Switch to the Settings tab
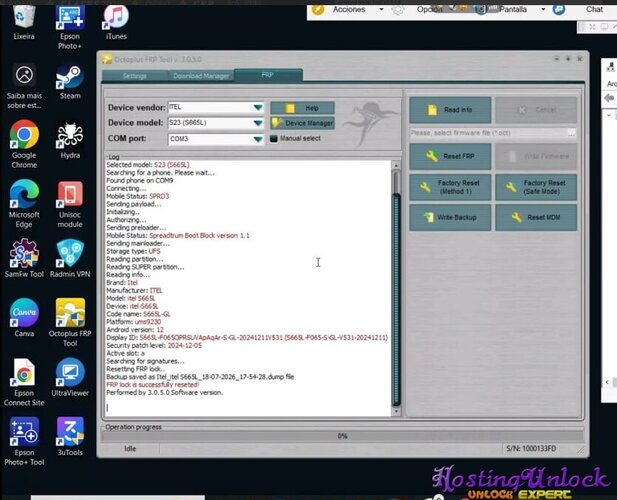Screen dimensions: 617x500 tap(135, 76)
